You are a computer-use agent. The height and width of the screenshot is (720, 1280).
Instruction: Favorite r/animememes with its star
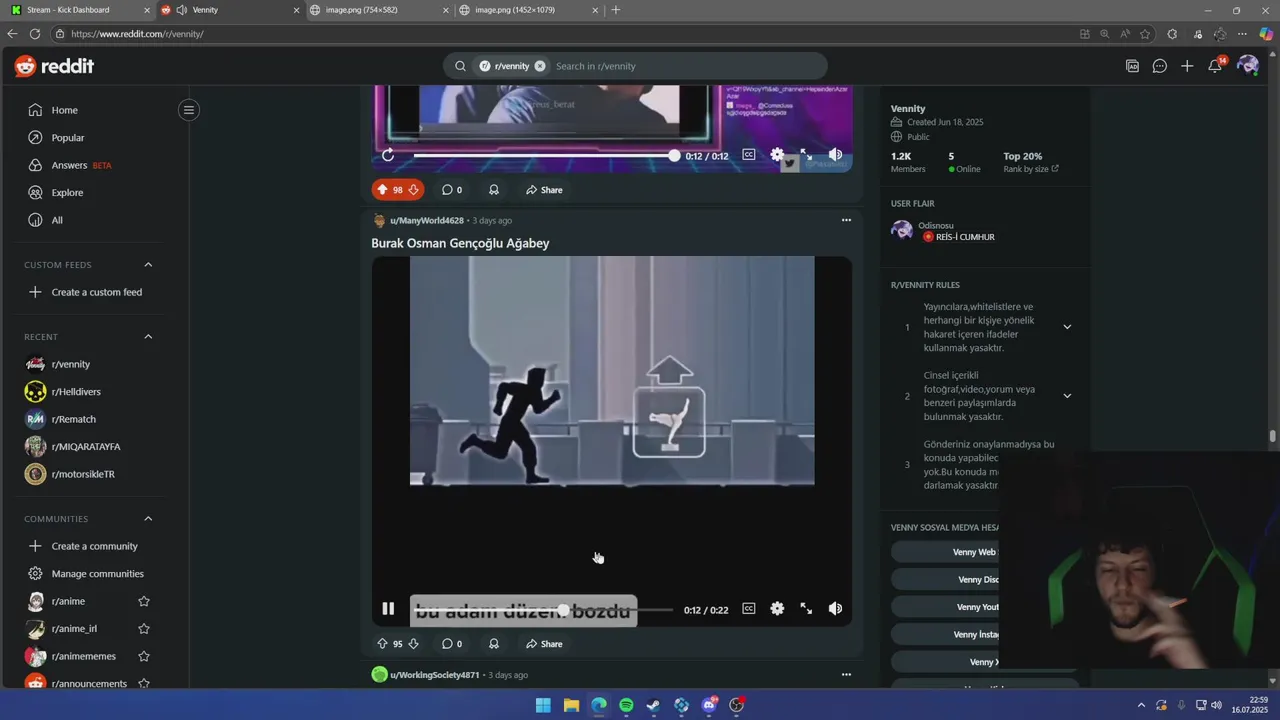[x=144, y=656]
